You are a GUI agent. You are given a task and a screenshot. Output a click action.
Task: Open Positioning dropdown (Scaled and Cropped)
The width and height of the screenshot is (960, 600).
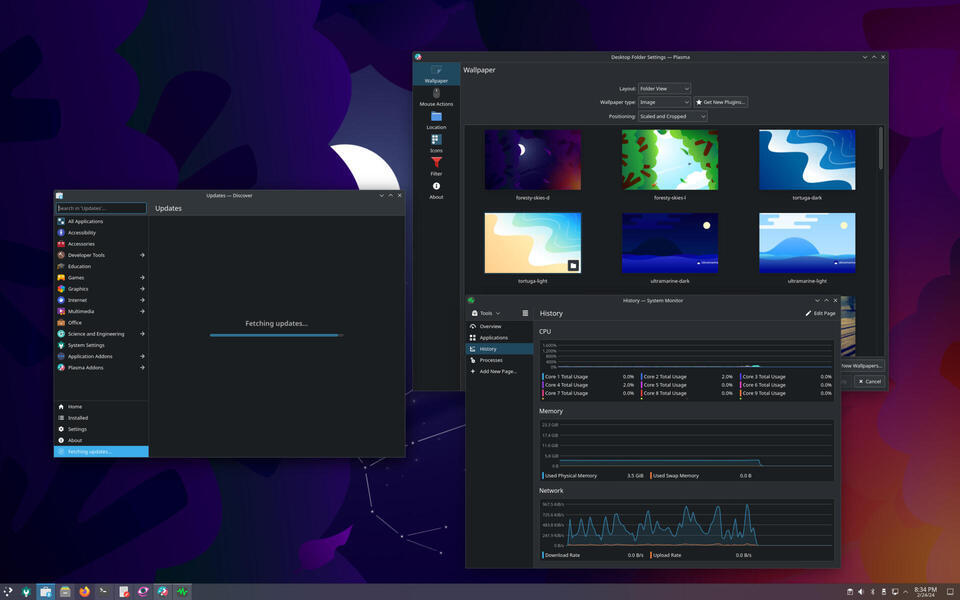[x=672, y=116]
